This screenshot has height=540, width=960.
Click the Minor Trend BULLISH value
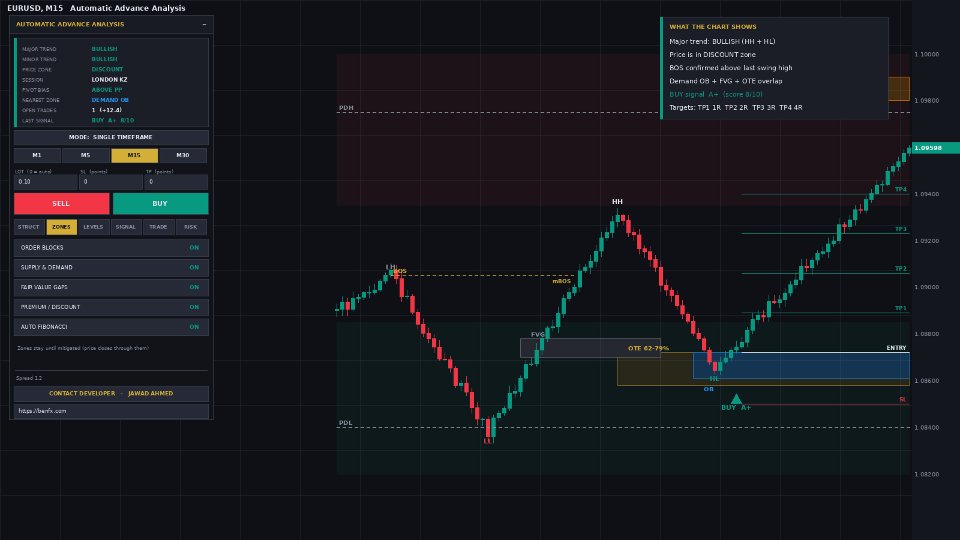point(105,59)
